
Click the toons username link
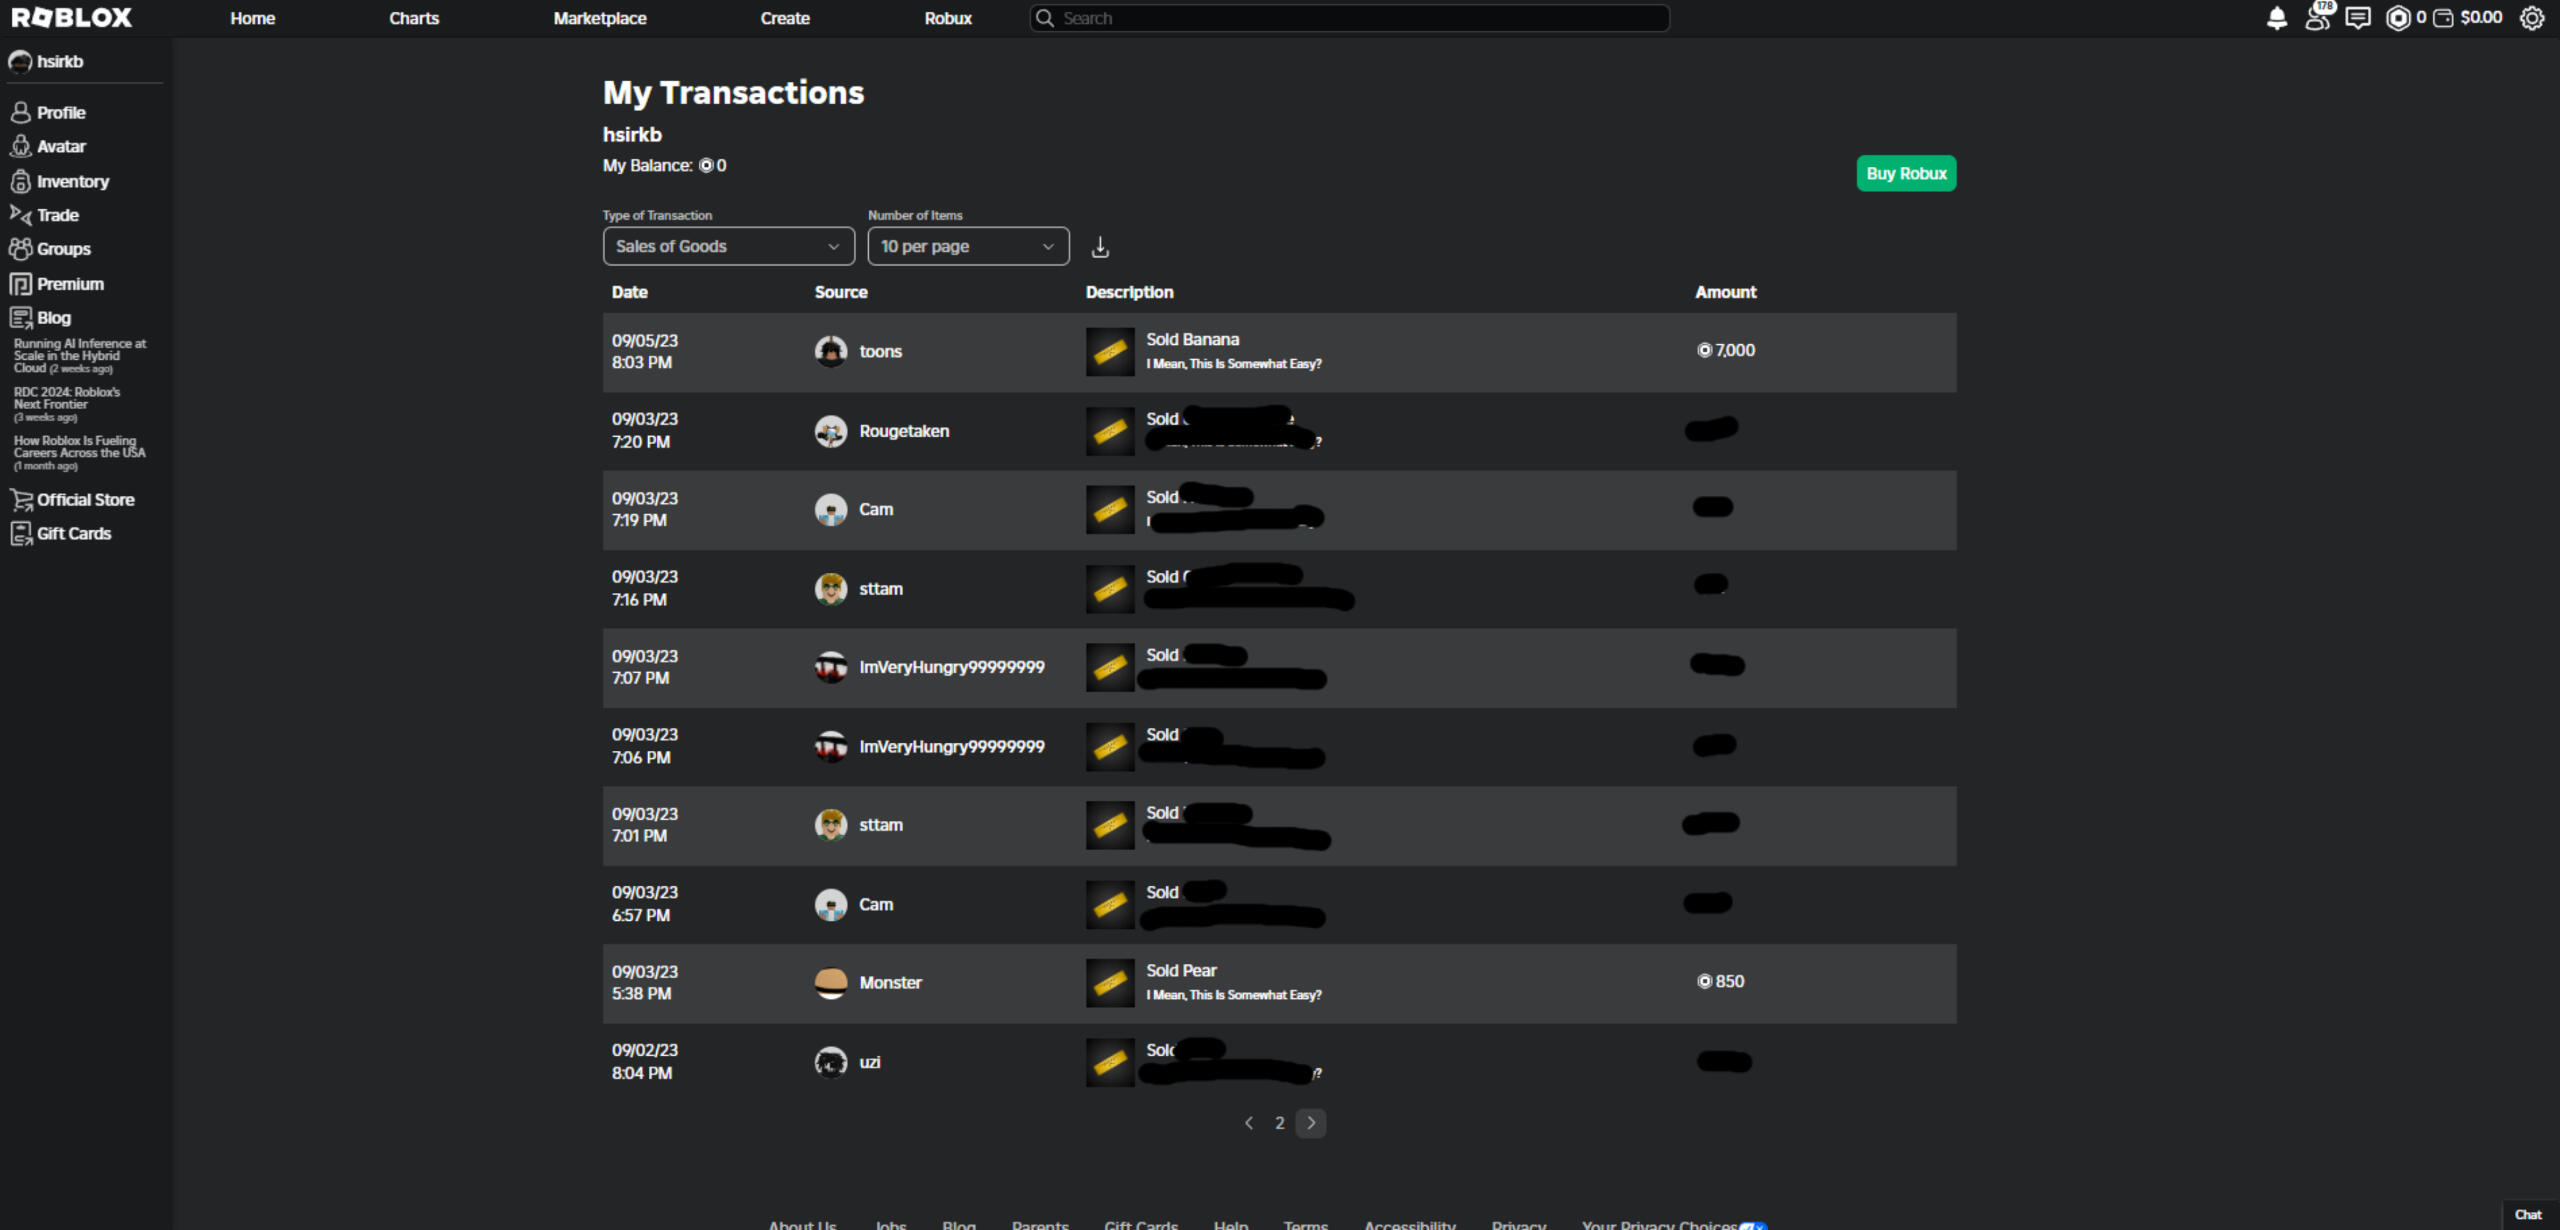click(880, 351)
